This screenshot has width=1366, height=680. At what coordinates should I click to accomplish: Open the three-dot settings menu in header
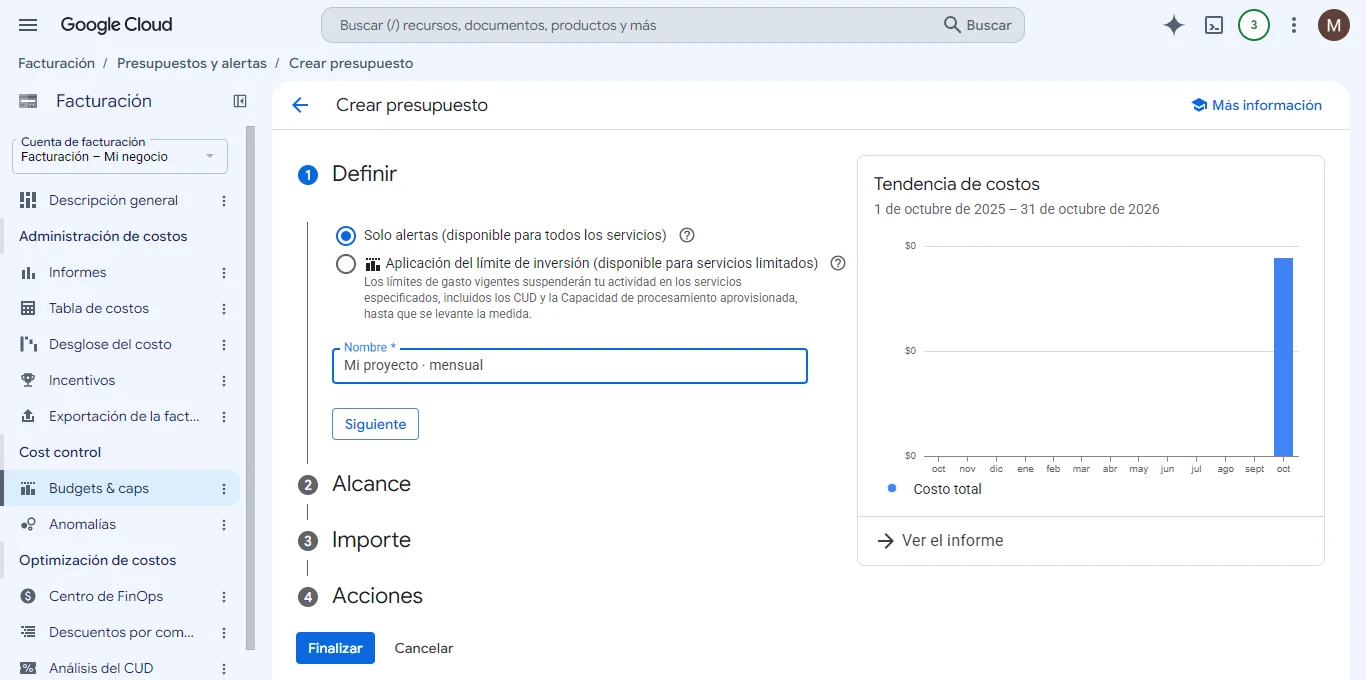pyautogui.click(x=1294, y=25)
